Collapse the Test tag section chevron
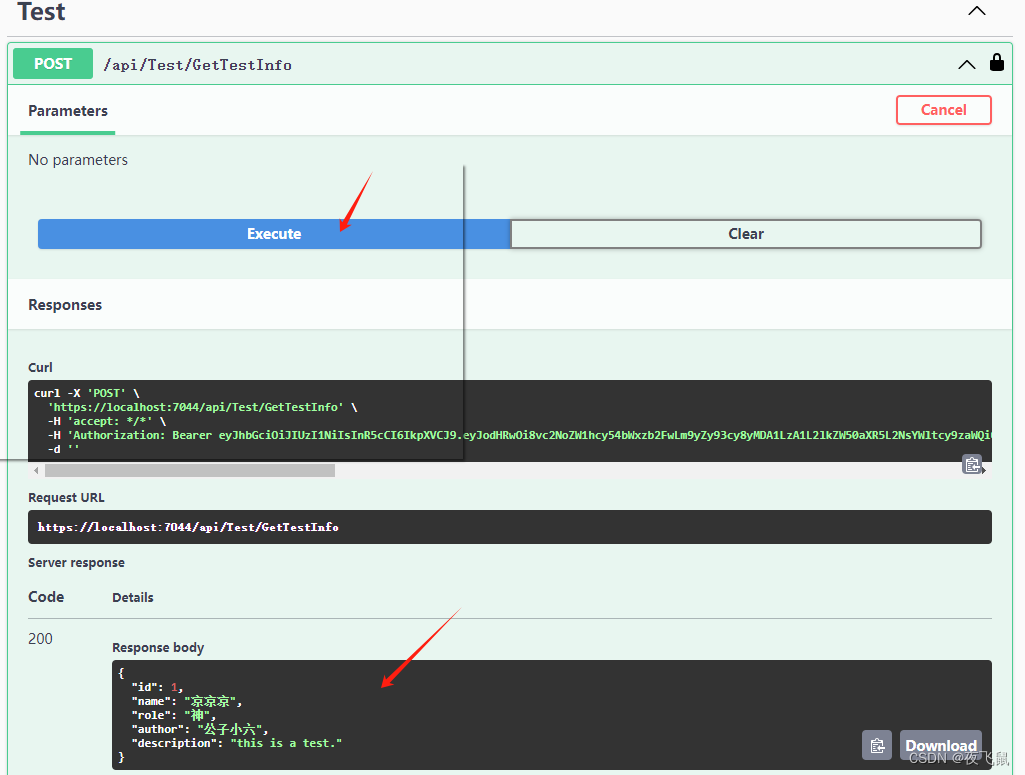 pyautogui.click(x=977, y=11)
